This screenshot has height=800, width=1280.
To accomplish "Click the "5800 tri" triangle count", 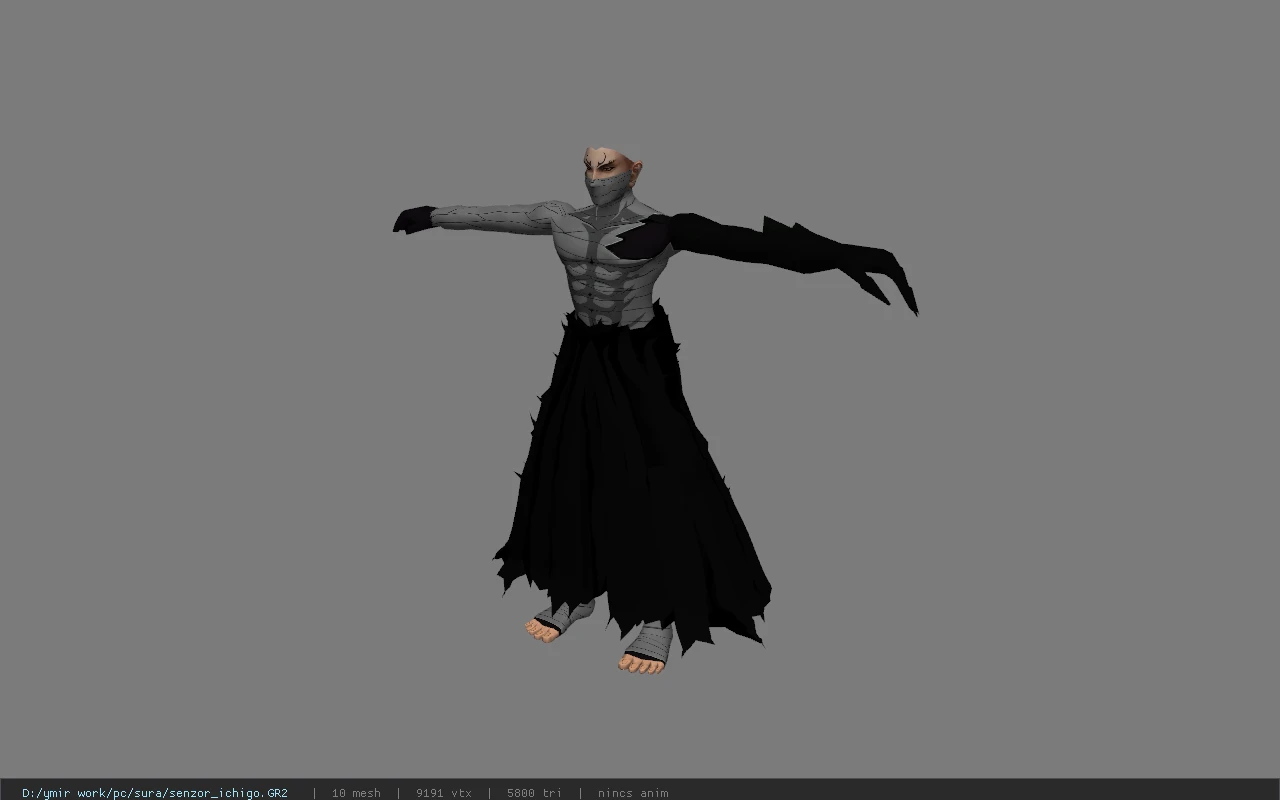I will [x=534, y=793].
